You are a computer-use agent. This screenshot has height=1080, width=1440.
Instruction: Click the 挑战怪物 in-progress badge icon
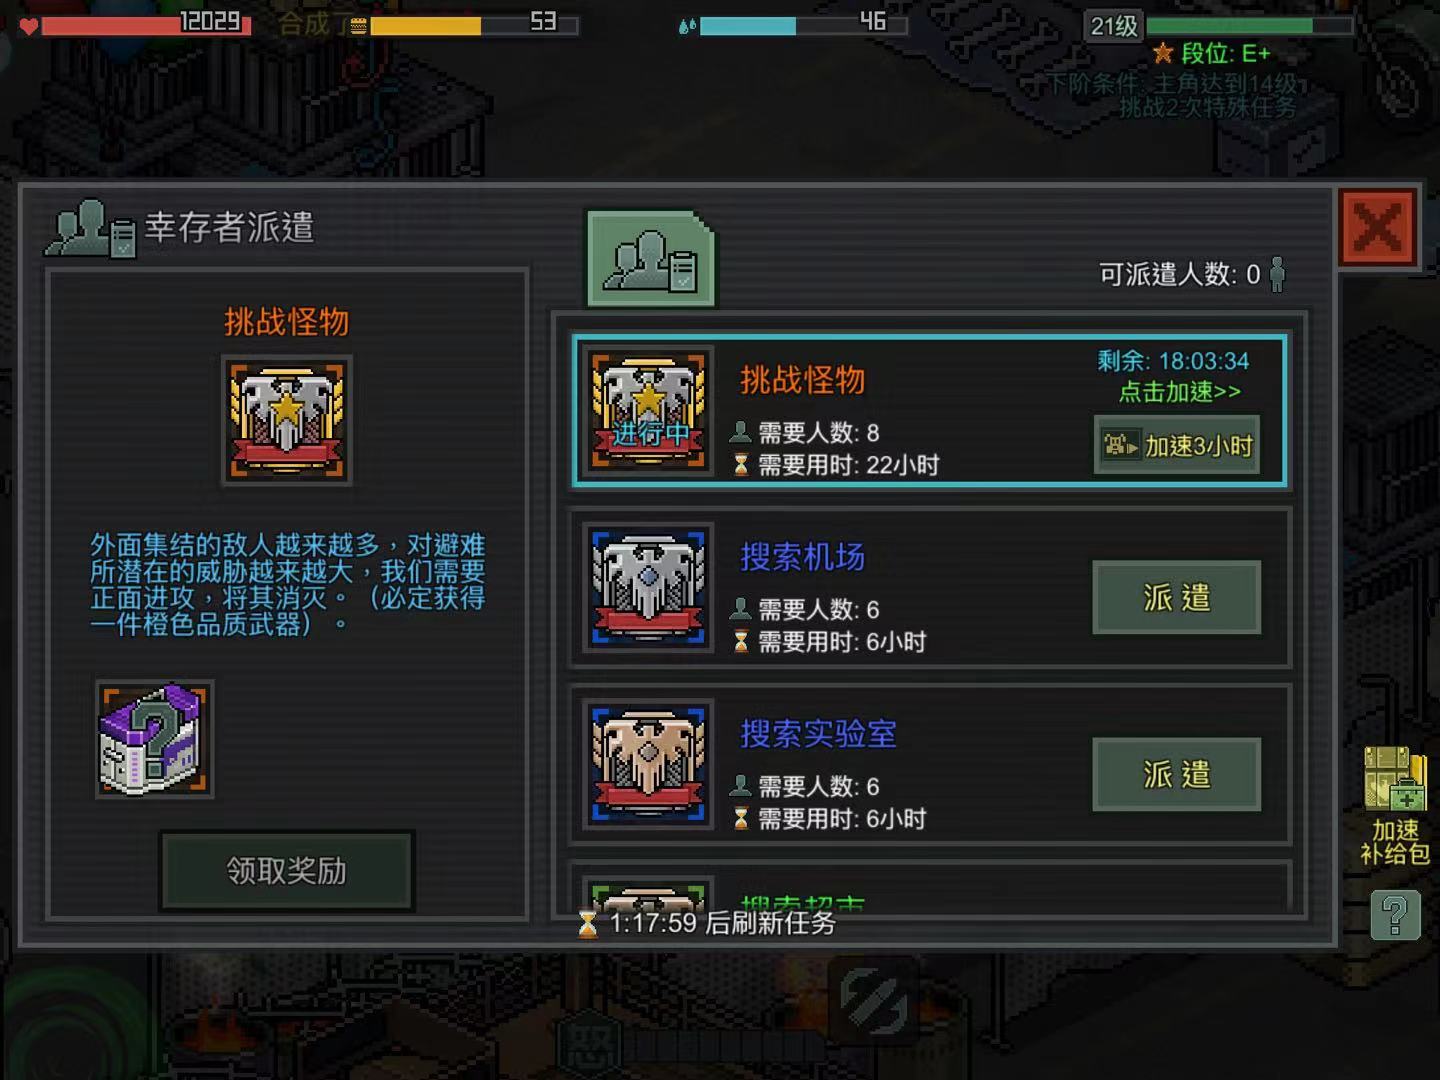pos(649,409)
